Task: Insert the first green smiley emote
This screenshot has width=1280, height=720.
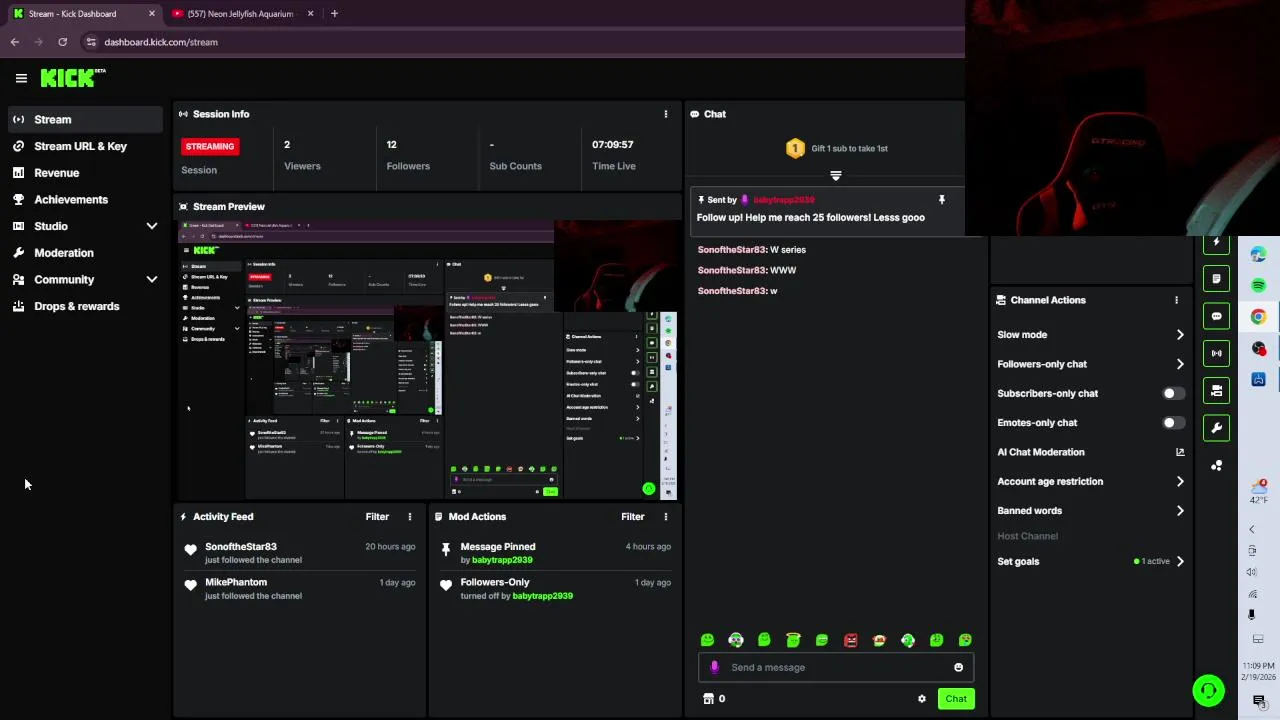Action: [x=708, y=640]
